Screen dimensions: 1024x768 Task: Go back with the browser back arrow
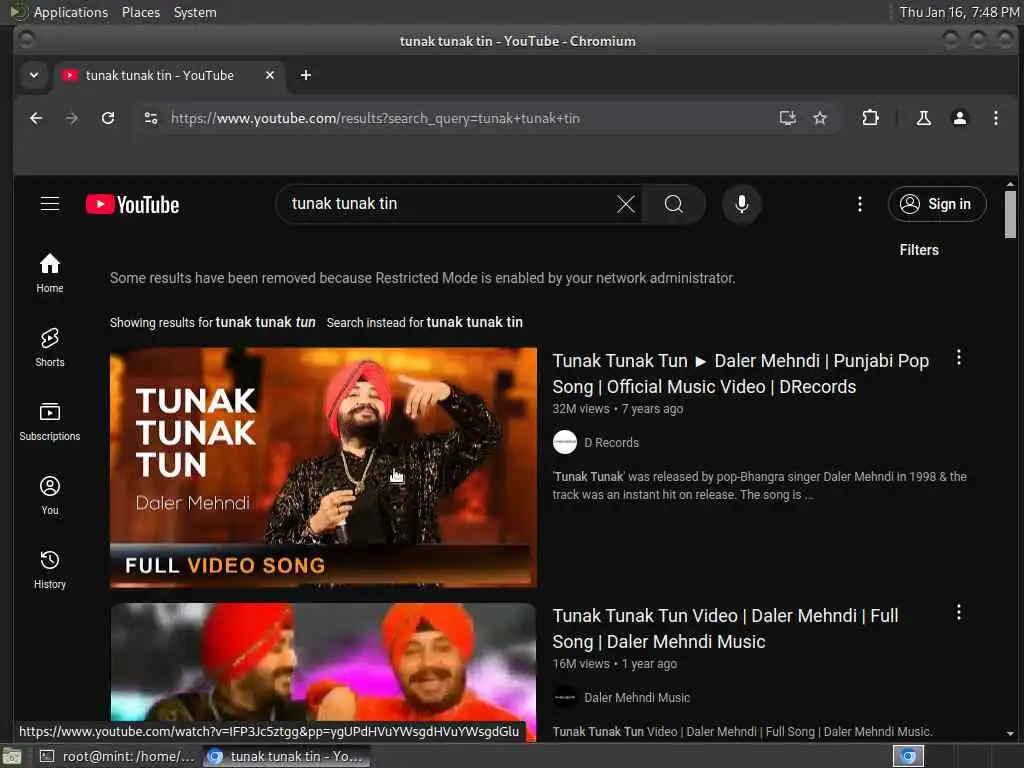tap(37, 118)
